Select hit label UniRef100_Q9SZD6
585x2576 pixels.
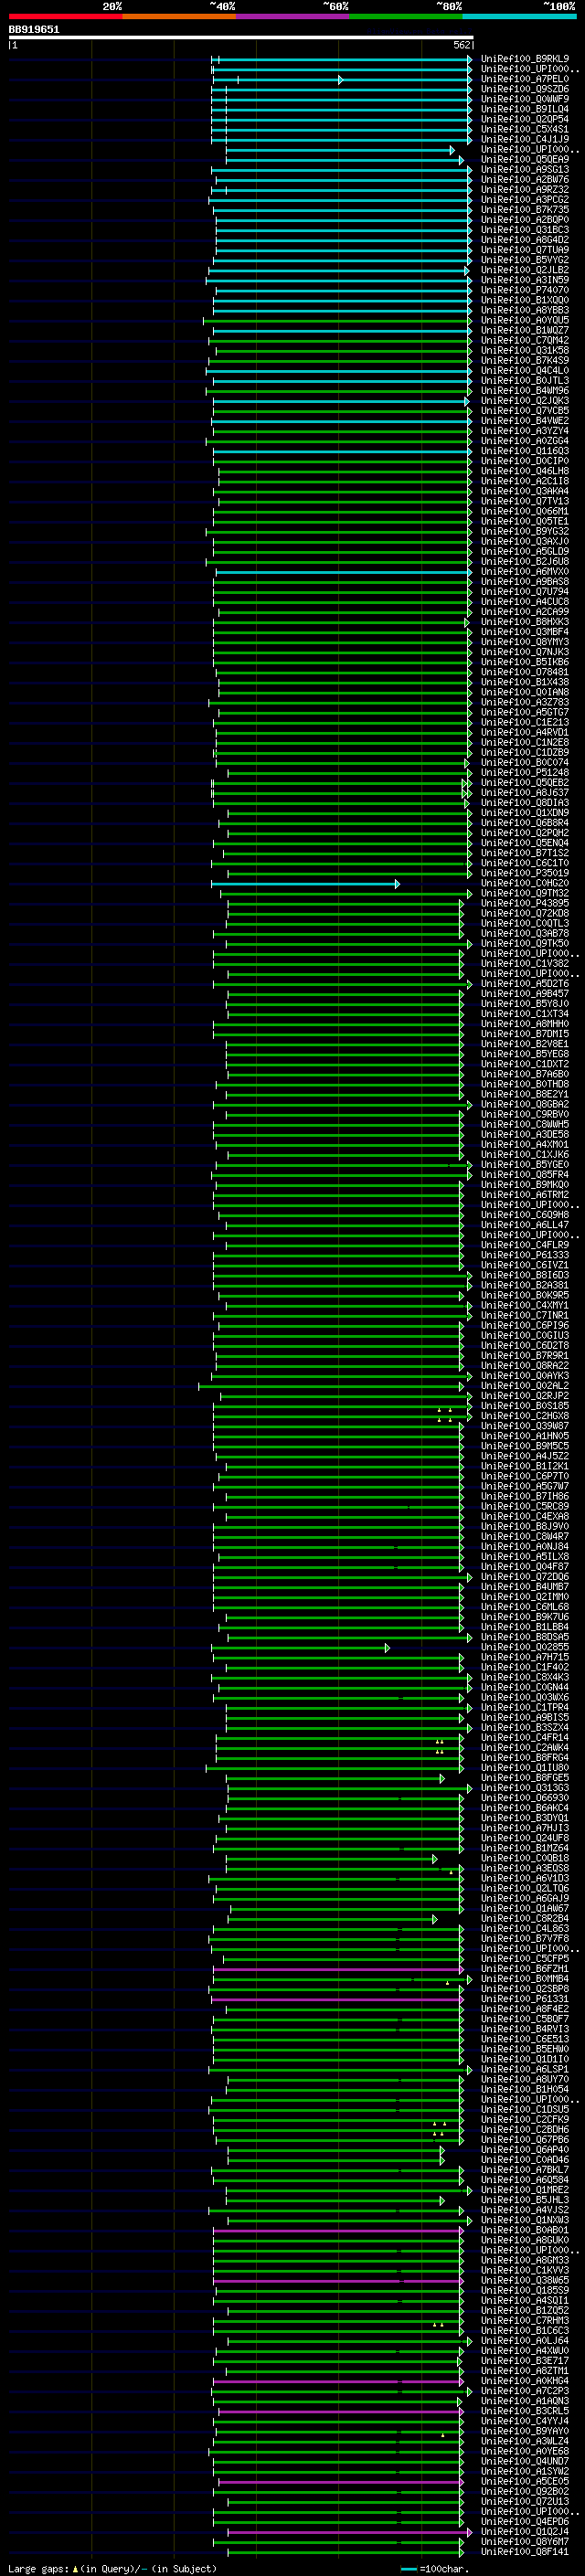tap(525, 89)
